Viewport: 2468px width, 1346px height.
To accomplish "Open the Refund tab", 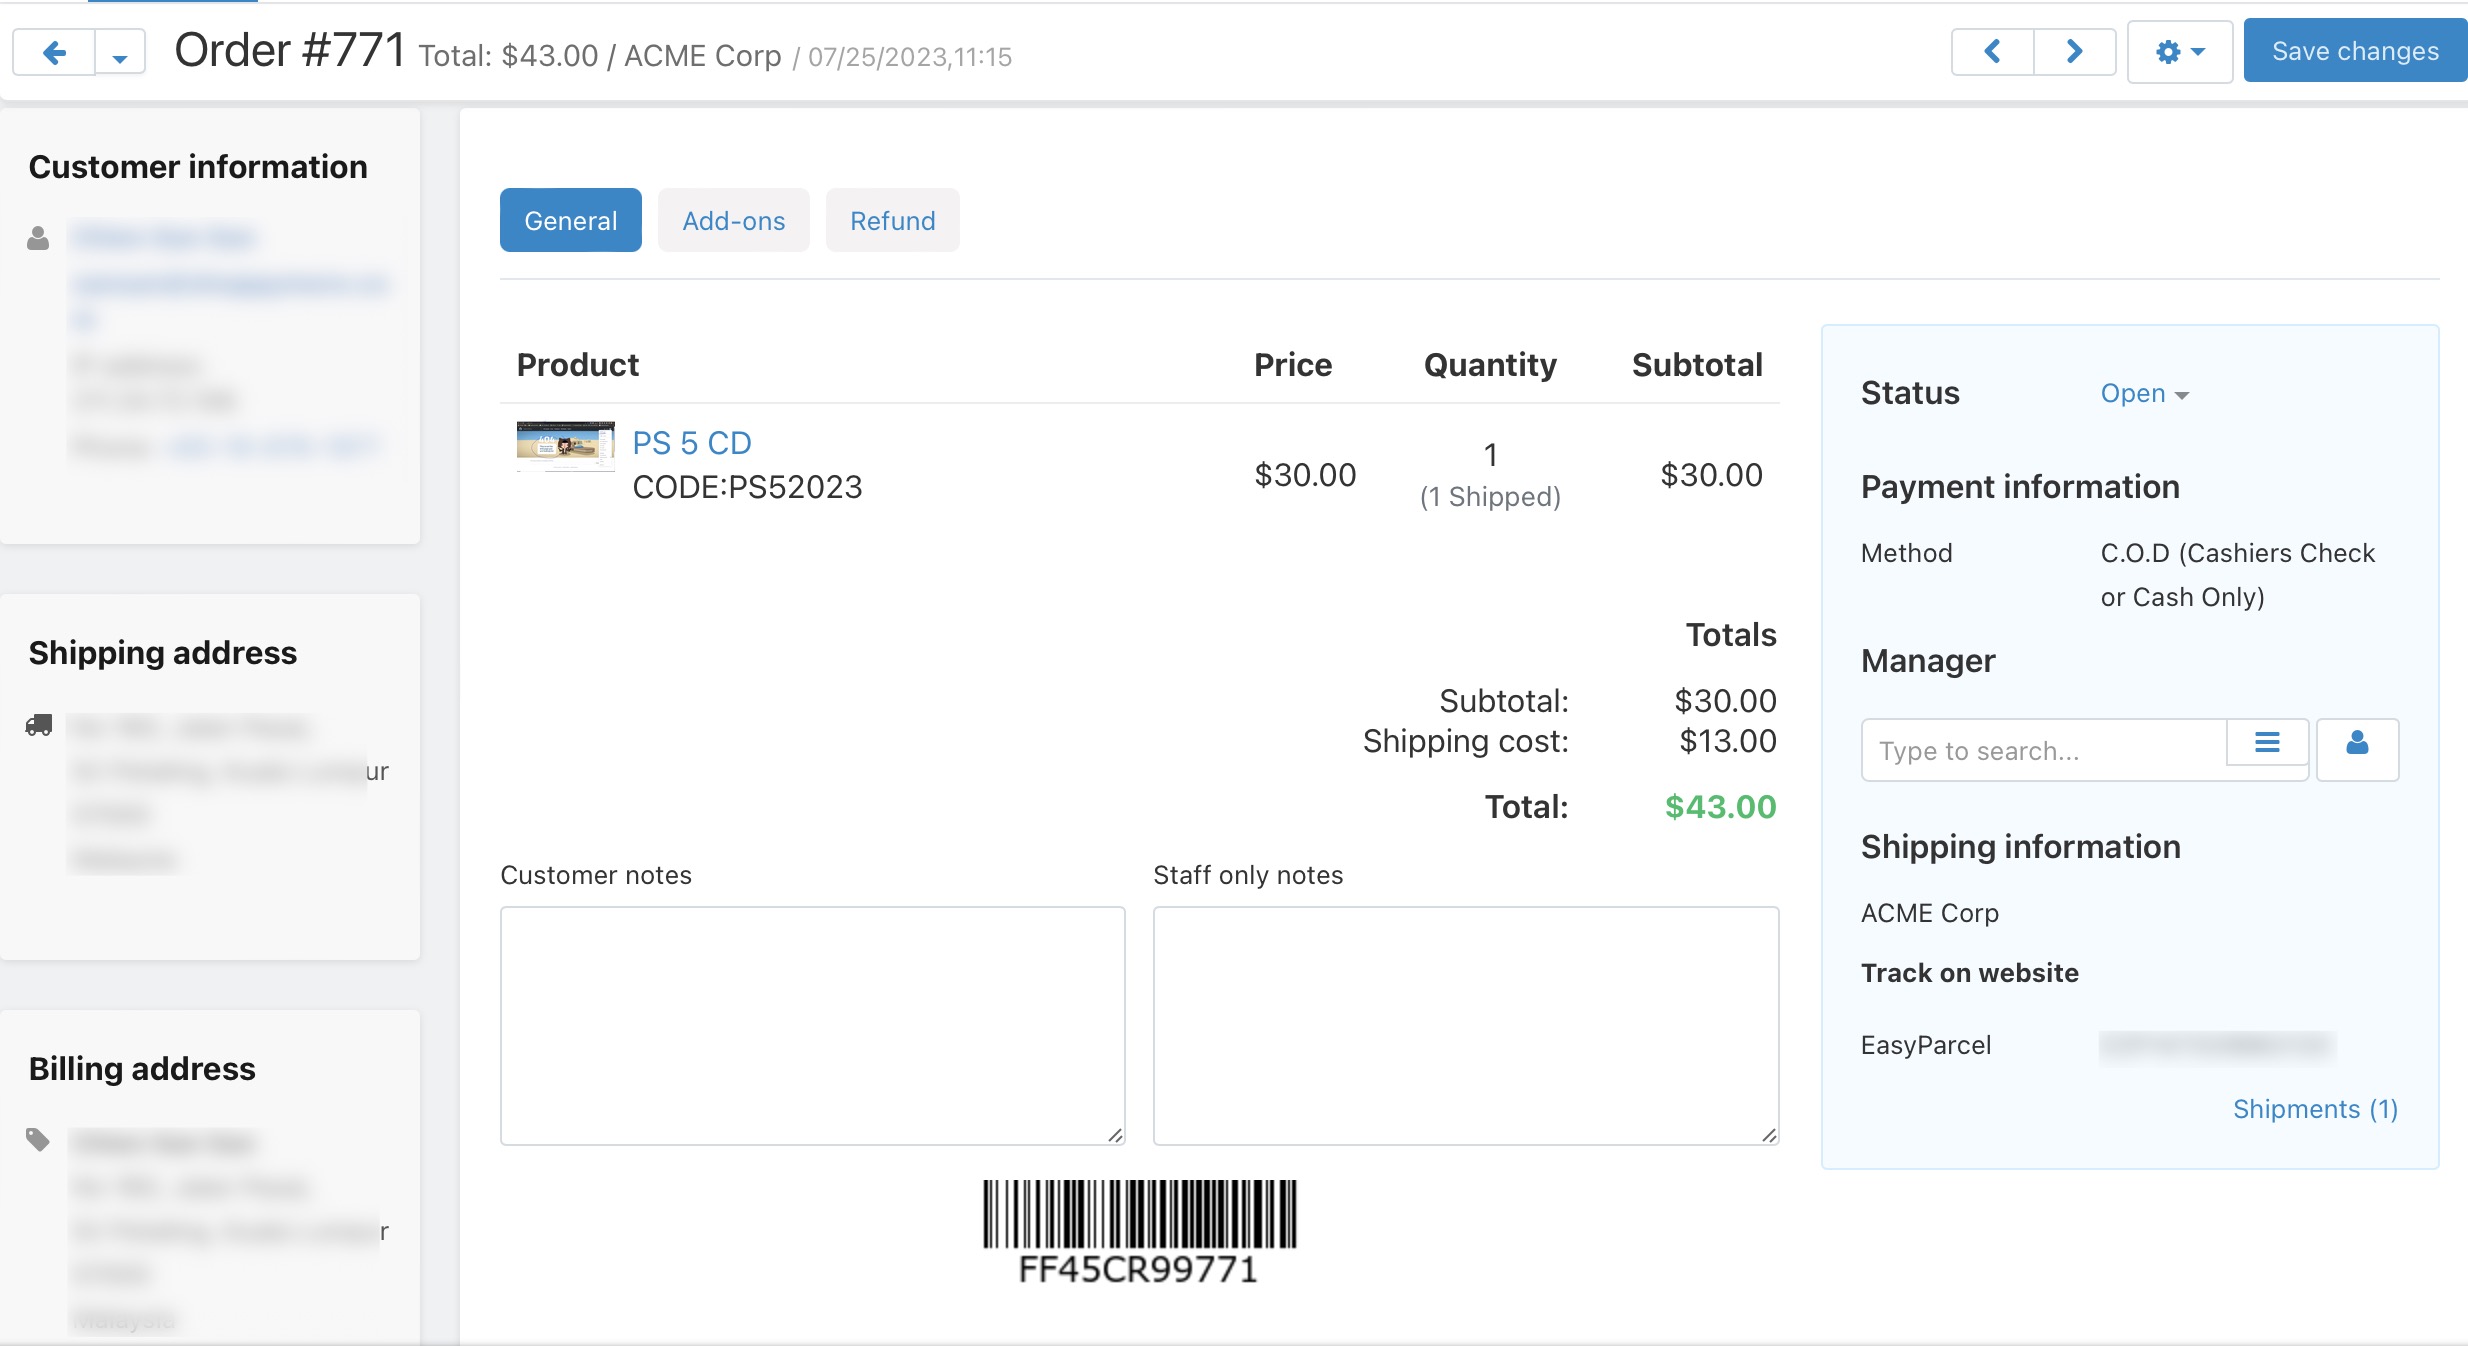I will pos(892,220).
